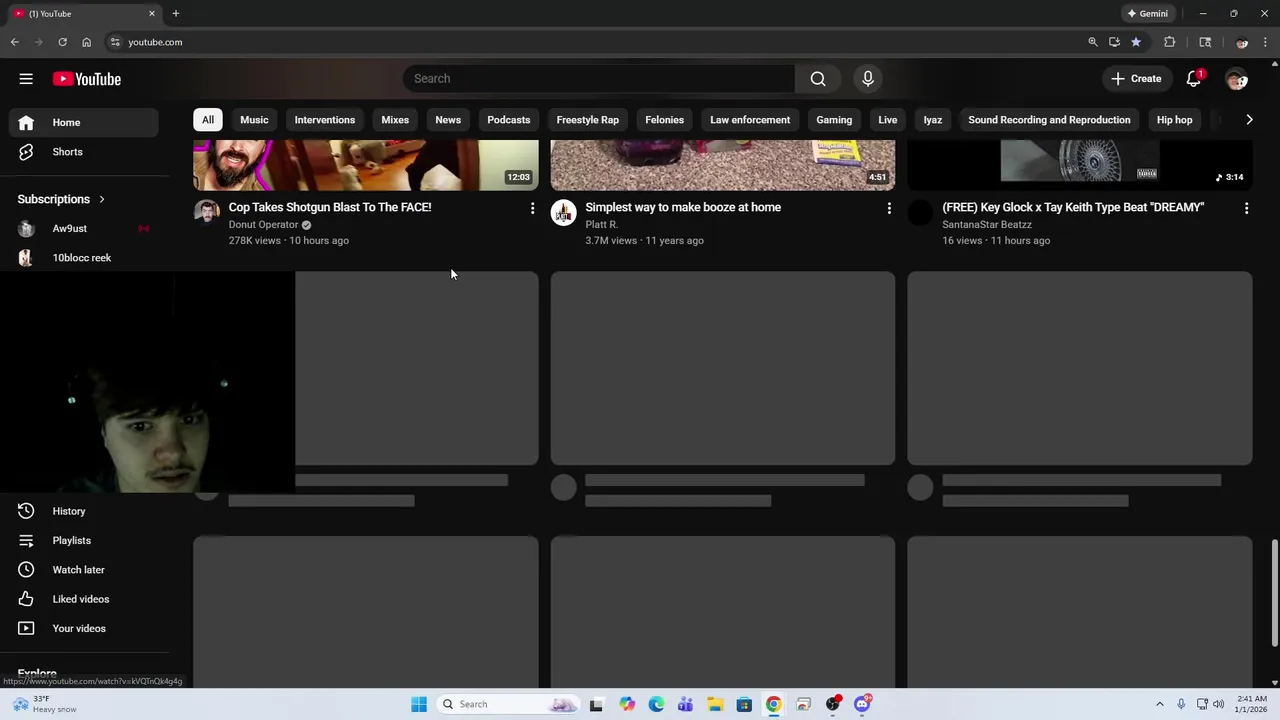This screenshot has width=1280, height=720.
Task: Select the Live filter chip
Action: (x=888, y=120)
